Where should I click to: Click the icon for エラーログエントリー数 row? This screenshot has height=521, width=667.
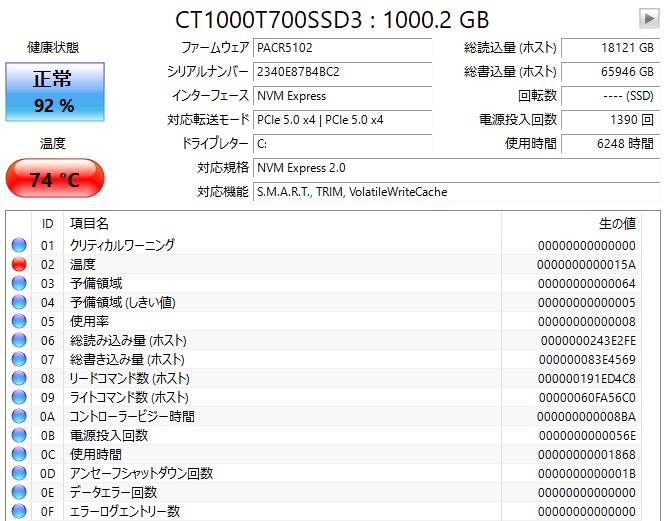19,511
